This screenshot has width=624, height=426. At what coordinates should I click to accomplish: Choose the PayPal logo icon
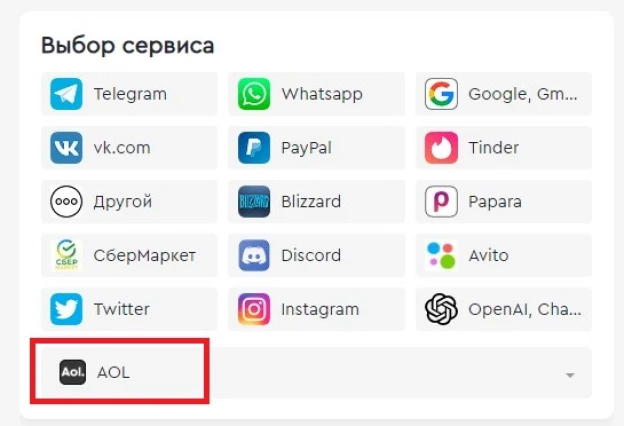254,148
